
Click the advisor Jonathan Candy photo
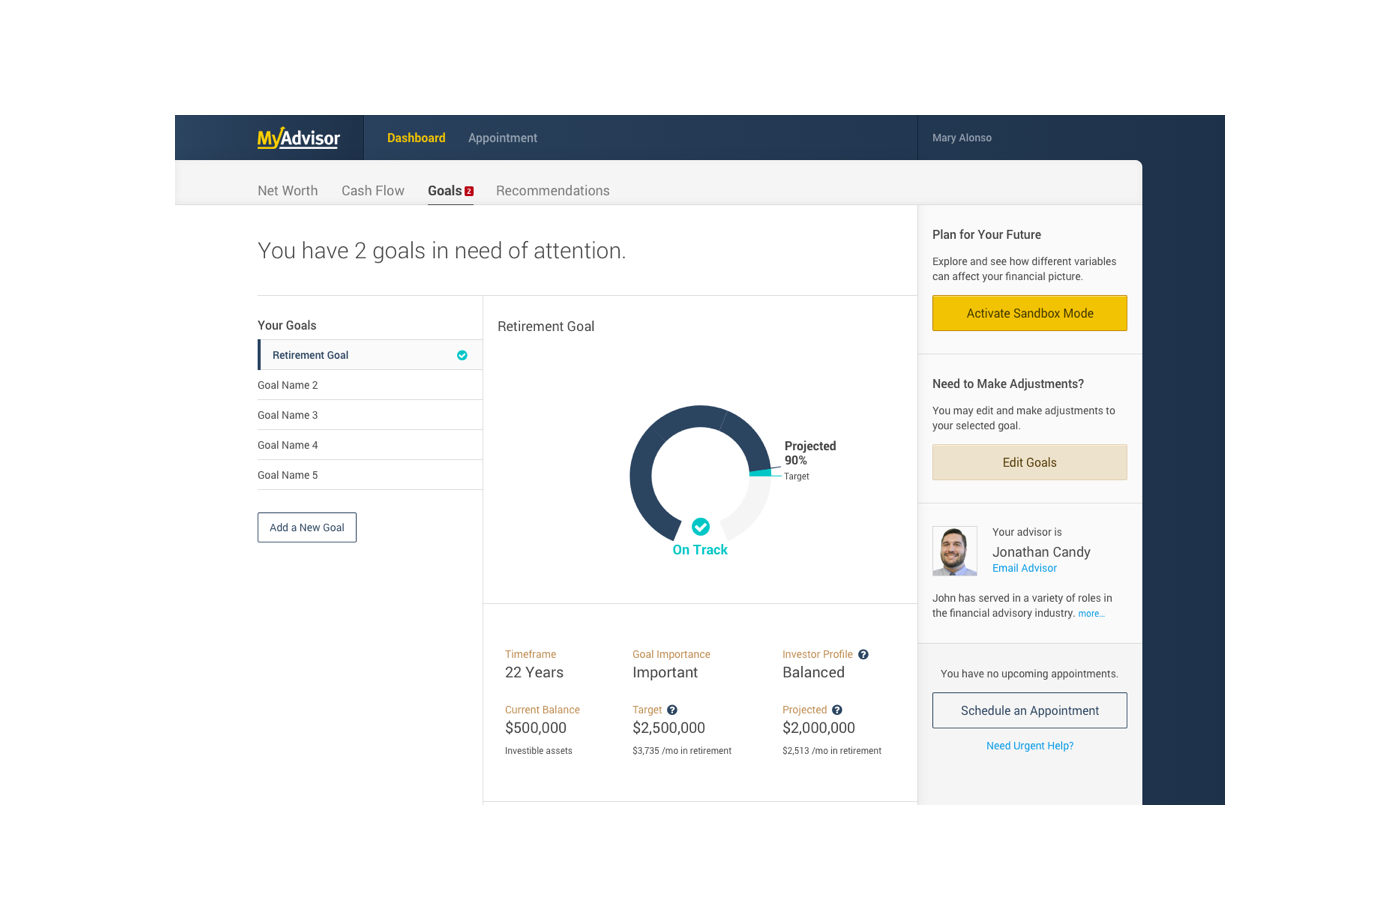(954, 551)
